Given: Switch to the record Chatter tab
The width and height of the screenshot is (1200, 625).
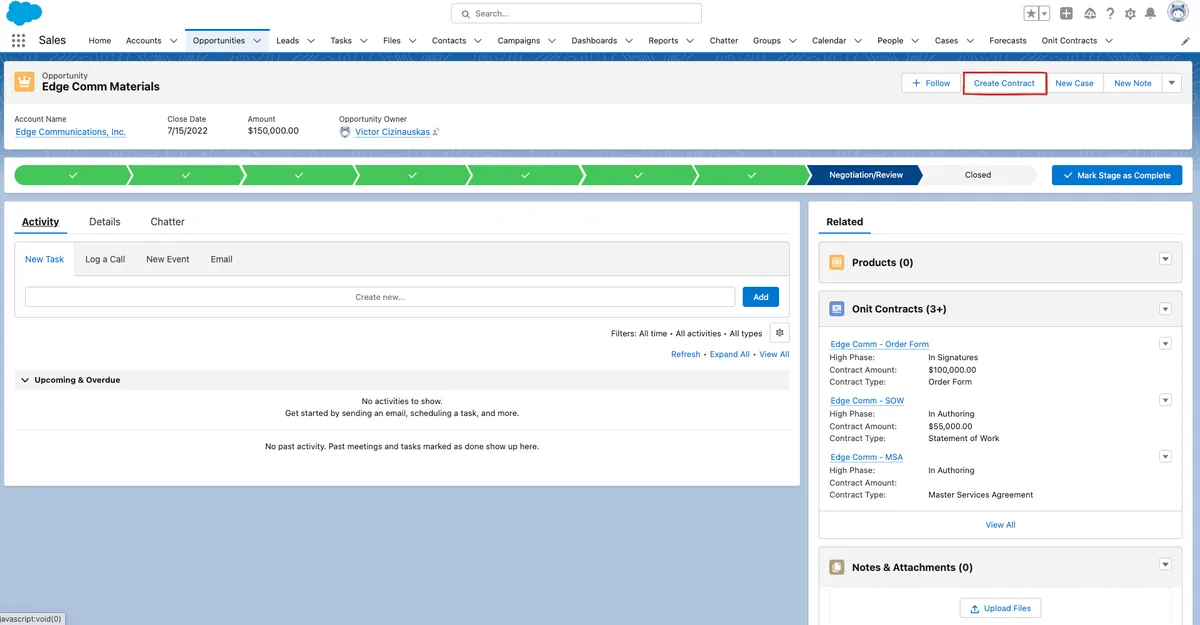Looking at the screenshot, I should (168, 222).
